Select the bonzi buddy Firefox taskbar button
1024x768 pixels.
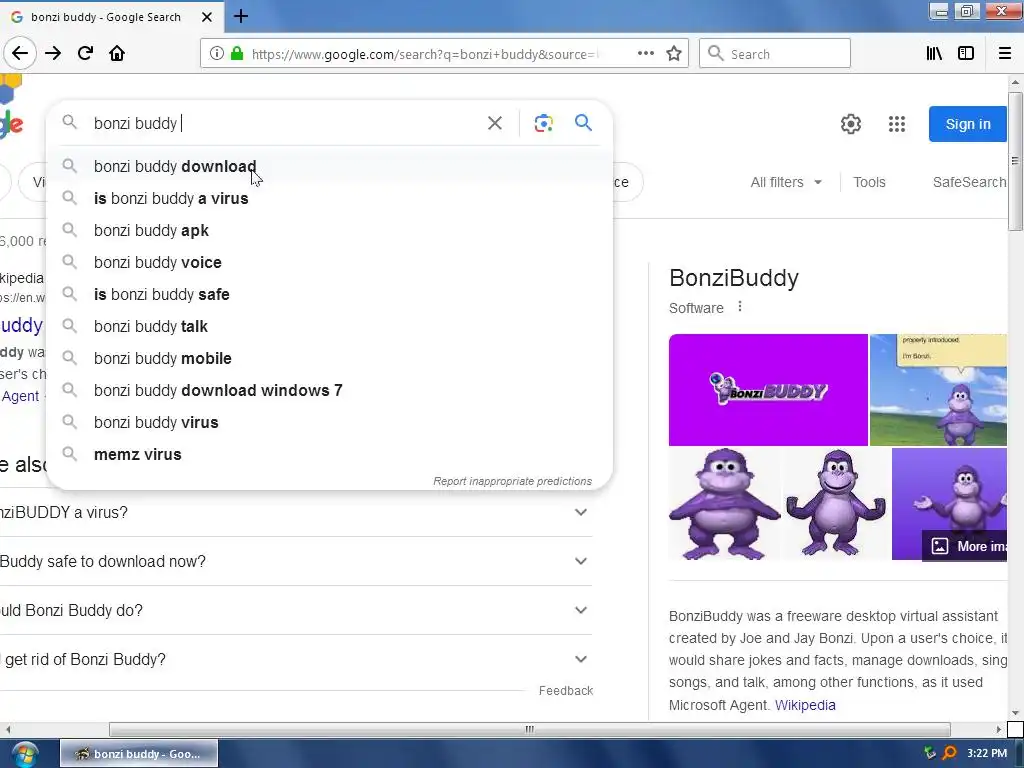click(x=139, y=754)
